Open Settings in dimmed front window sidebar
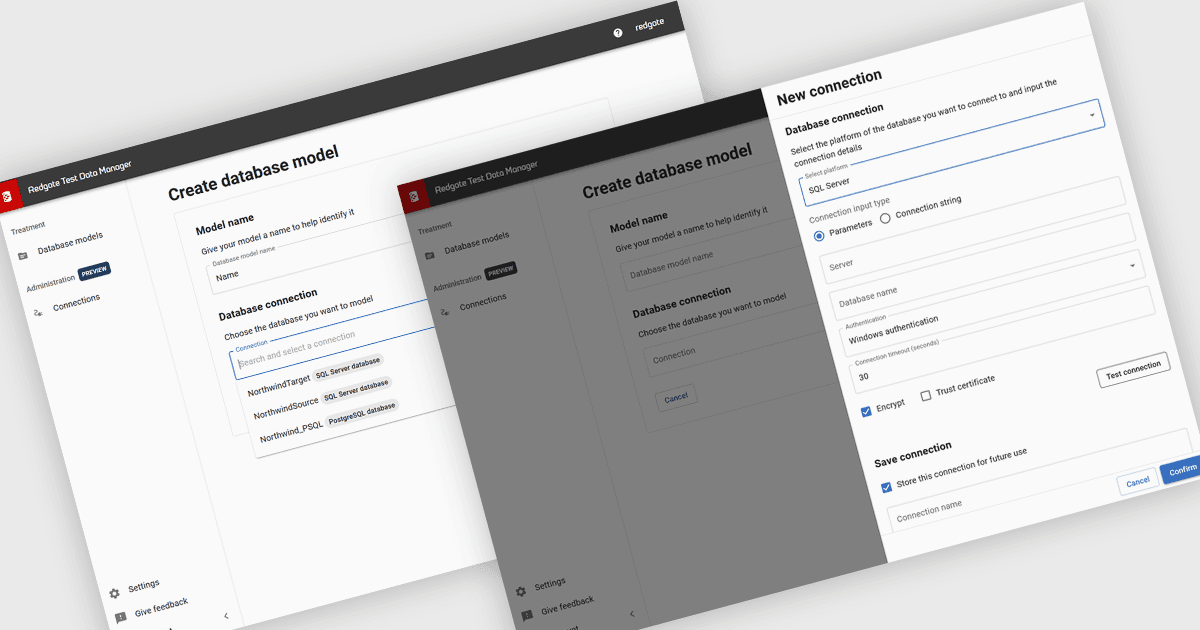The width and height of the screenshot is (1200, 630). point(549,584)
